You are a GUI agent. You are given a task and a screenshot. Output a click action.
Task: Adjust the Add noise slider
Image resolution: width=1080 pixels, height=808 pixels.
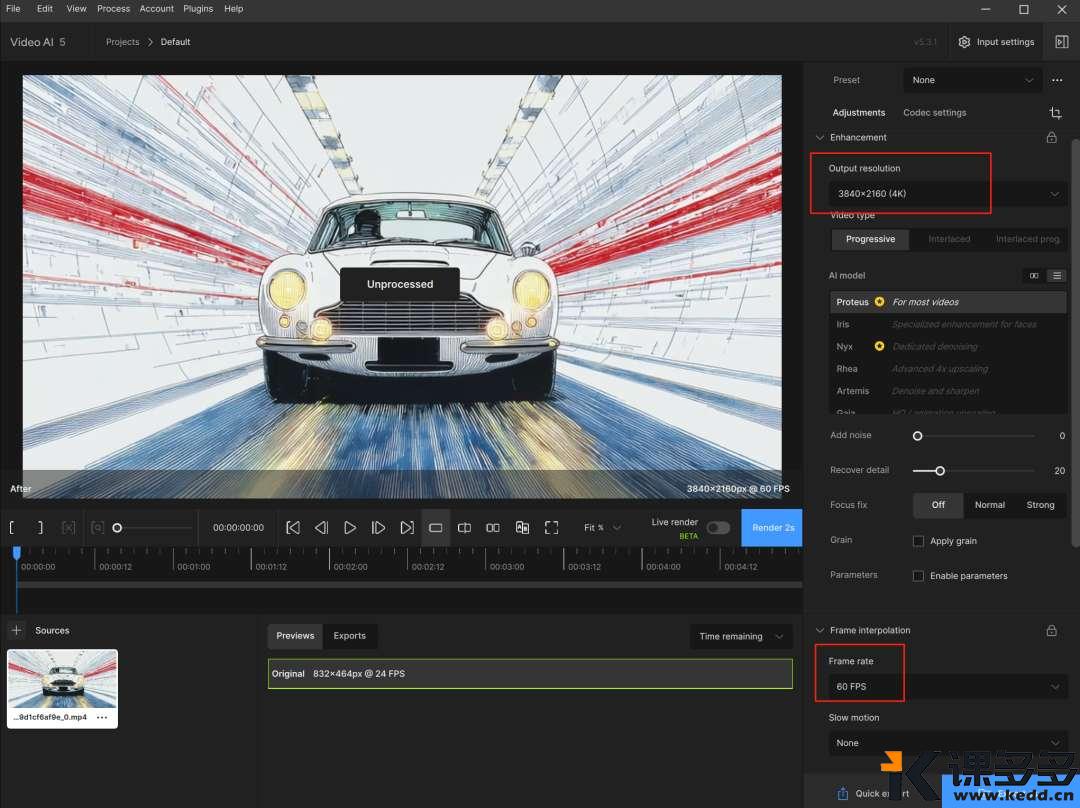[917, 436]
